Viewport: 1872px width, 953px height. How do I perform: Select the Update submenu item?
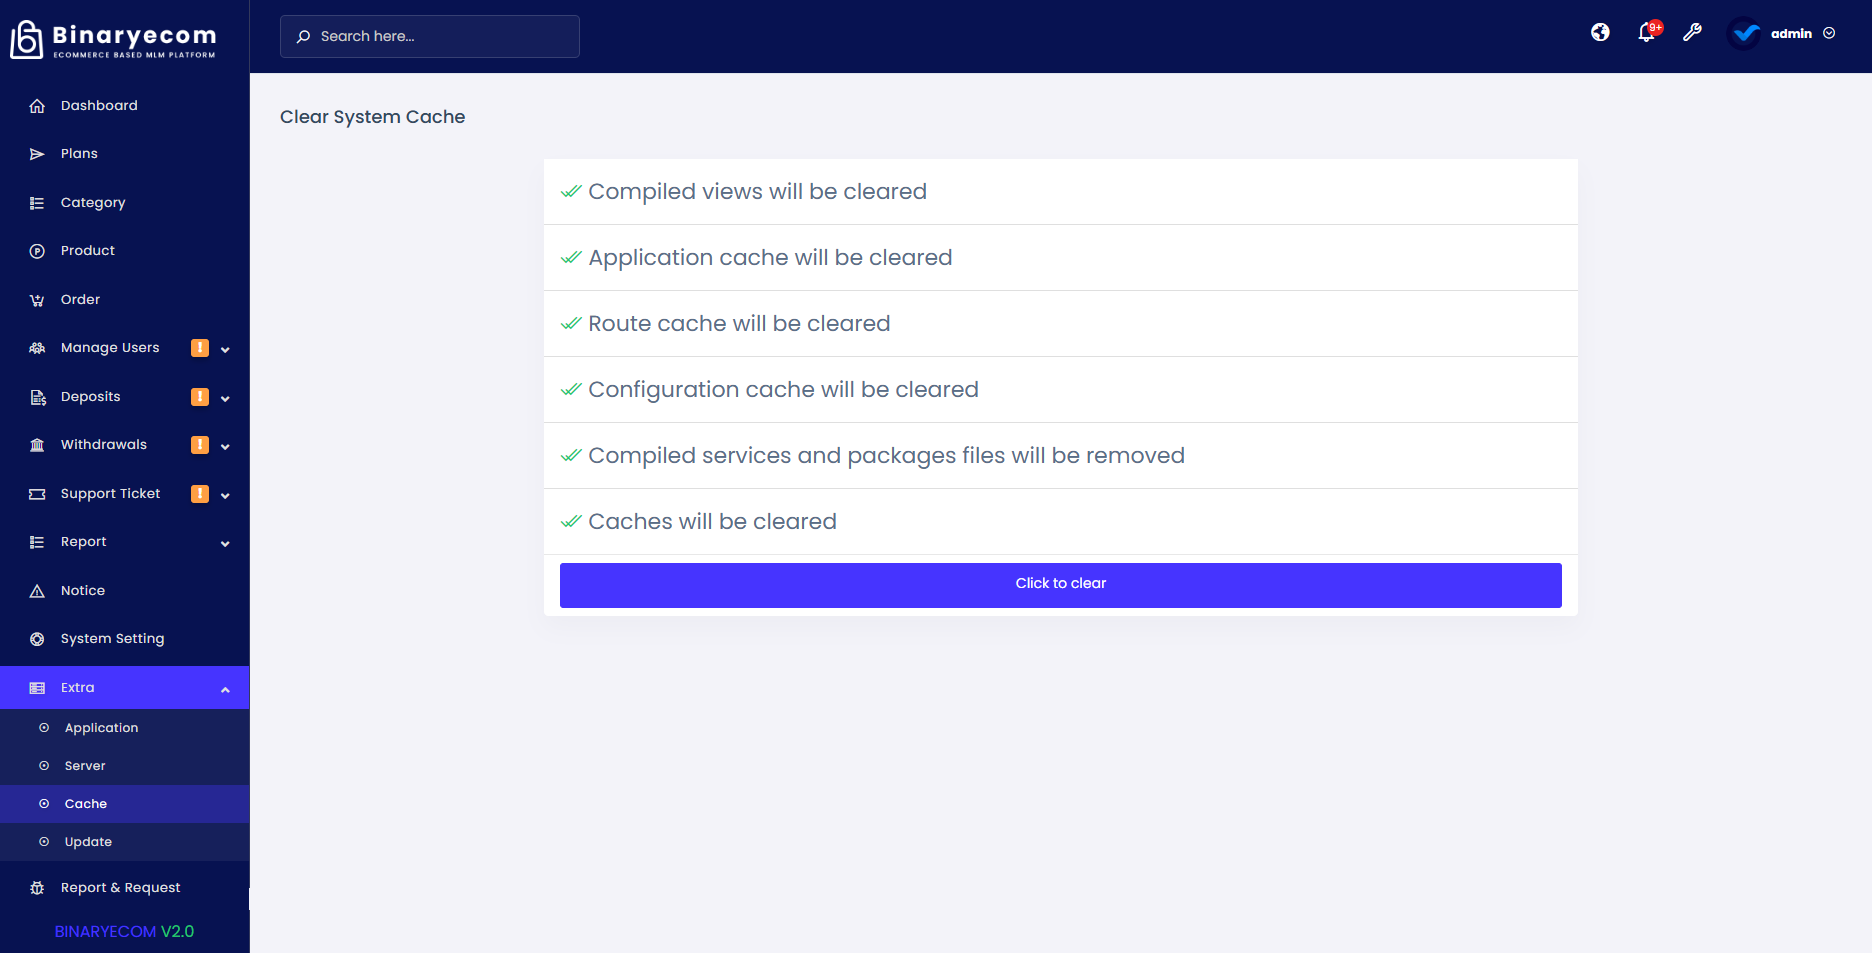pyautogui.click(x=88, y=842)
